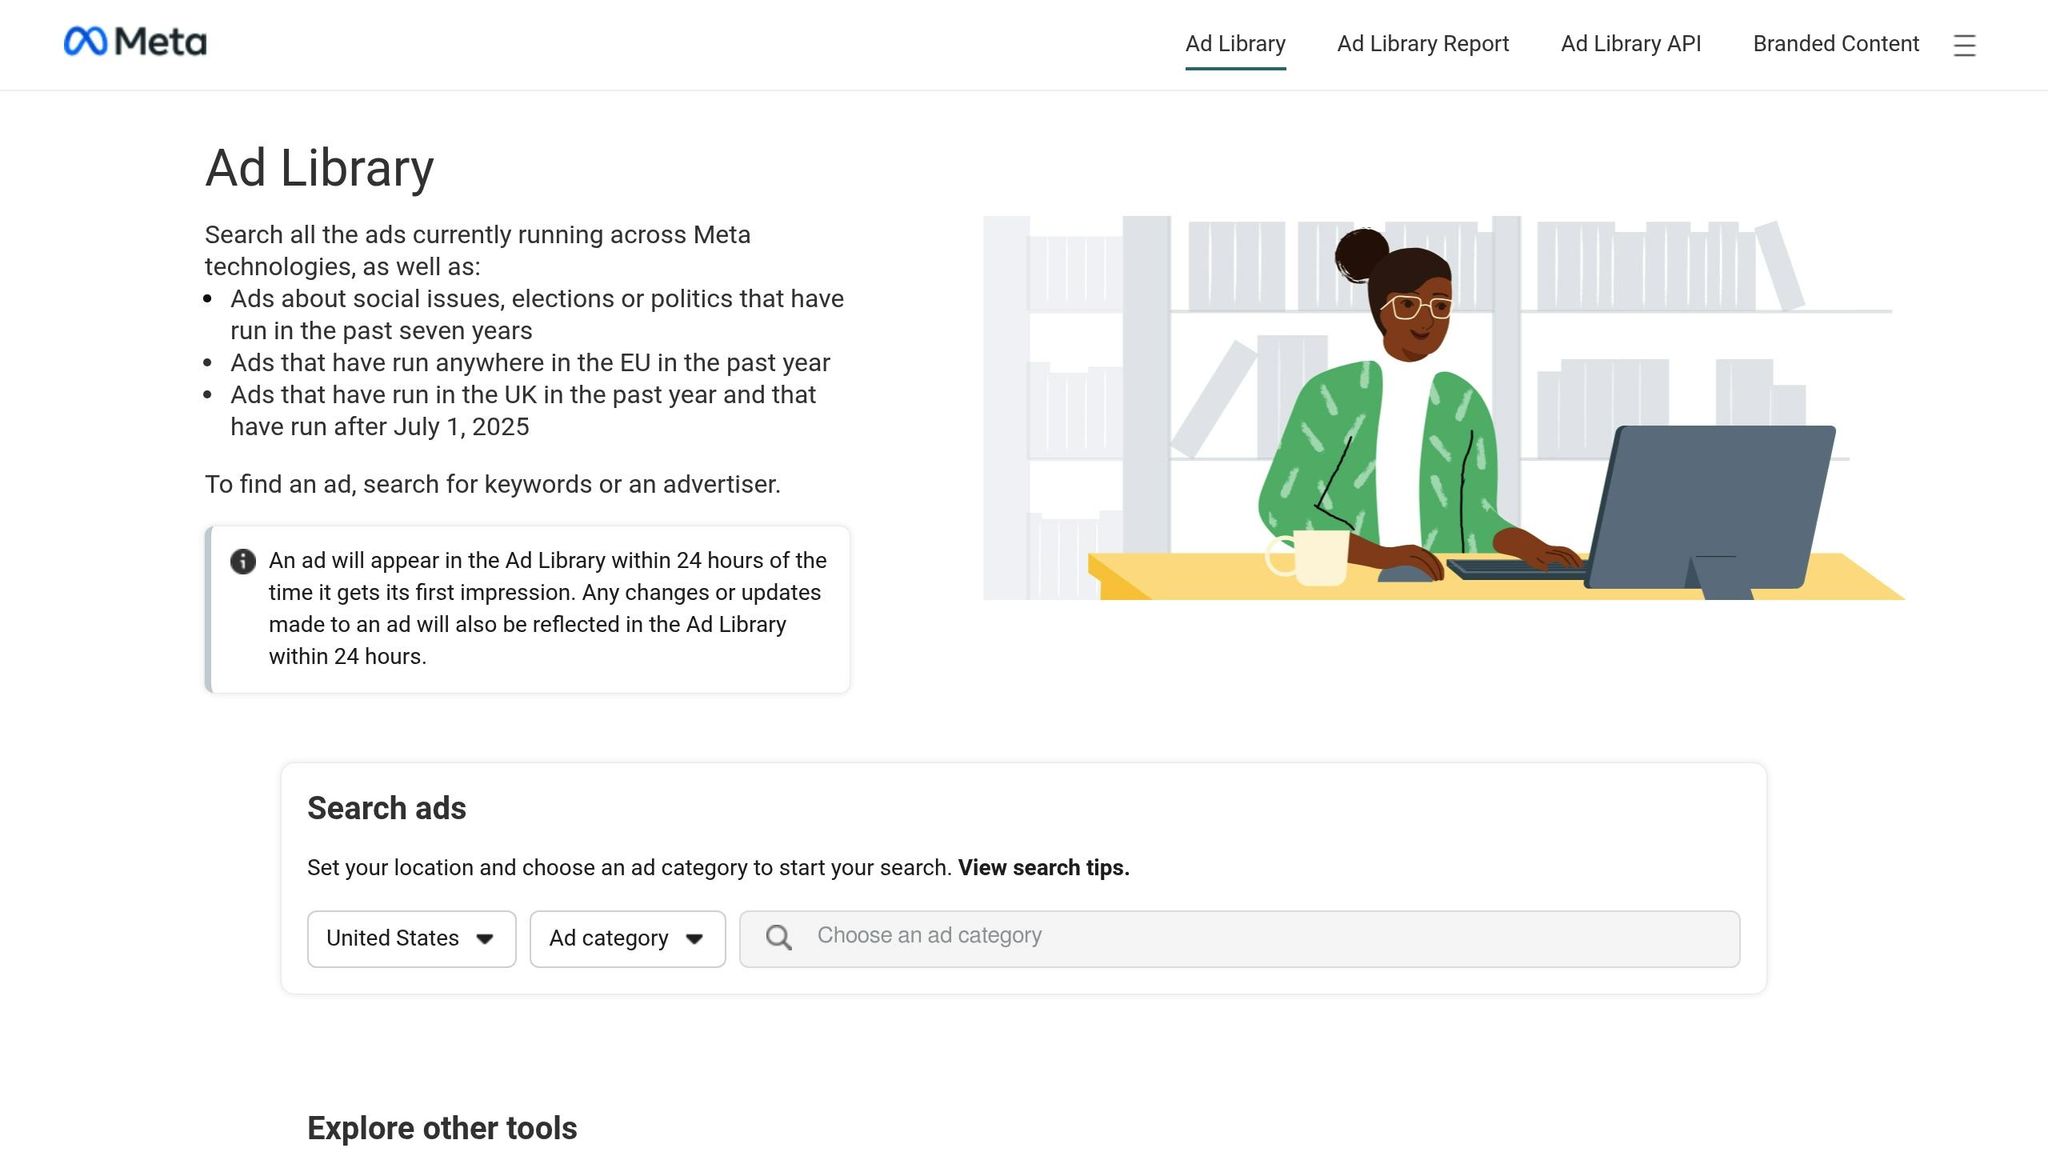Click the notice box about ad appearance timing
This screenshot has height=1152, width=2048.
coord(527,608)
